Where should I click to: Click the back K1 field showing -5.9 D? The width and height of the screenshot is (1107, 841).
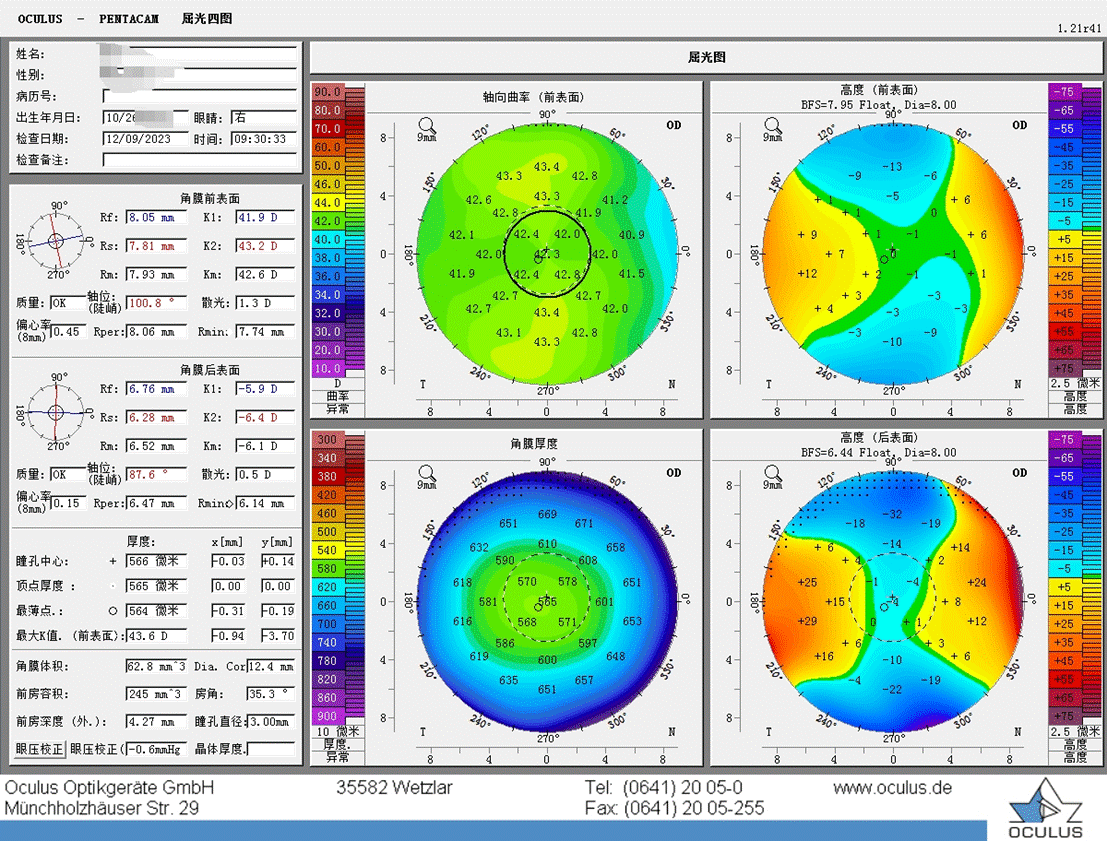click(x=265, y=389)
